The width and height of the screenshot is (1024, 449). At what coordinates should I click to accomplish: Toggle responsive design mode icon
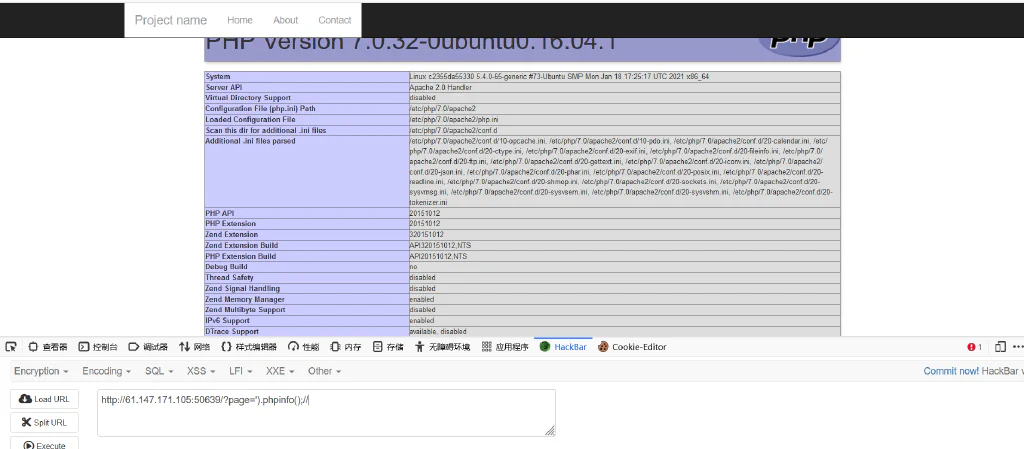999,347
